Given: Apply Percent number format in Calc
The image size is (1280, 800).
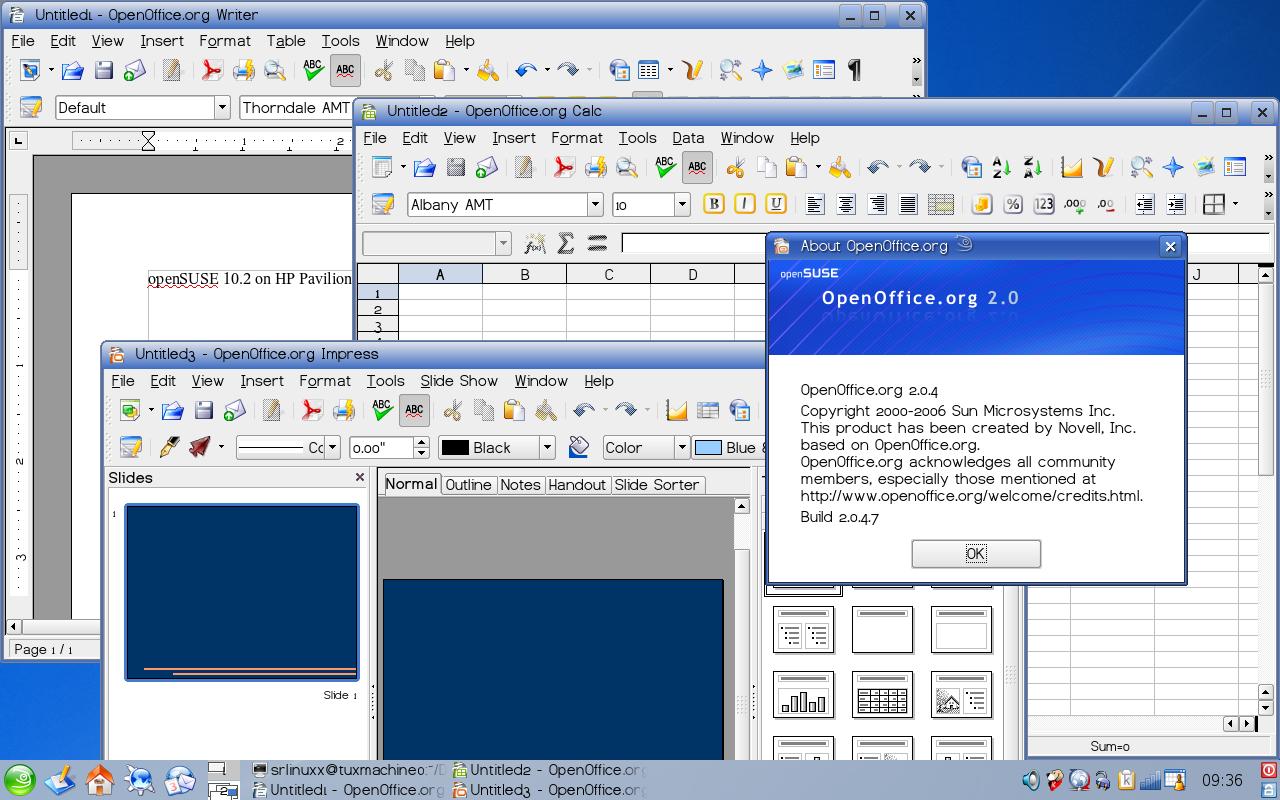Looking at the screenshot, I should (1013, 204).
